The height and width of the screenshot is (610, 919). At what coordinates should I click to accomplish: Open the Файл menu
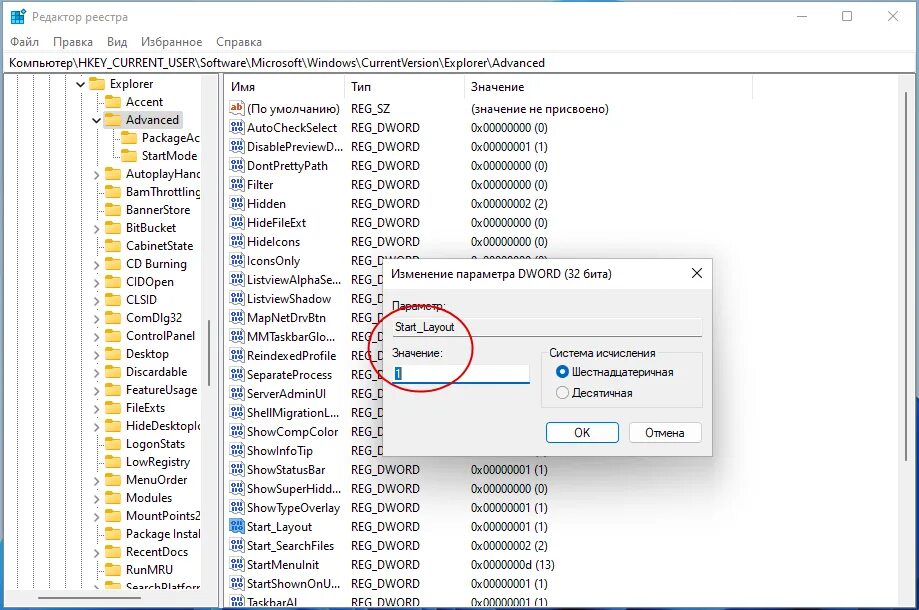coord(25,42)
